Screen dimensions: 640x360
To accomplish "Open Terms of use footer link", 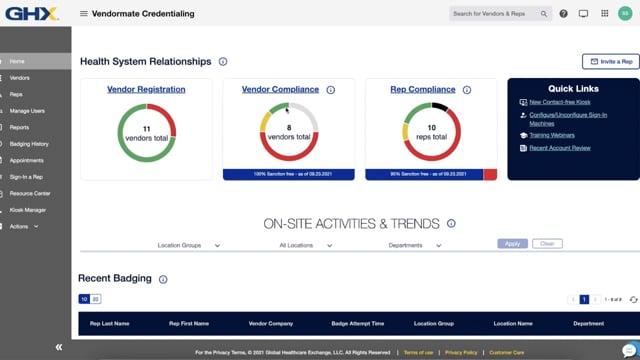I will pyautogui.click(x=418, y=352).
